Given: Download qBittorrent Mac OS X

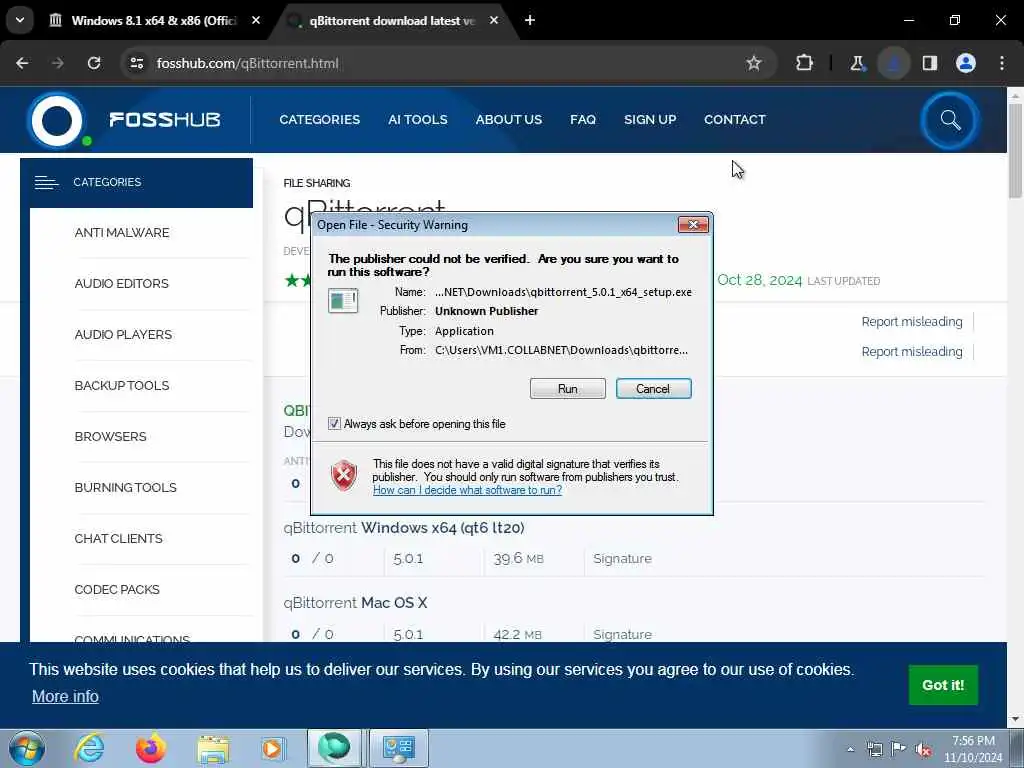Looking at the screenshot, I should (x=355, y=603).
